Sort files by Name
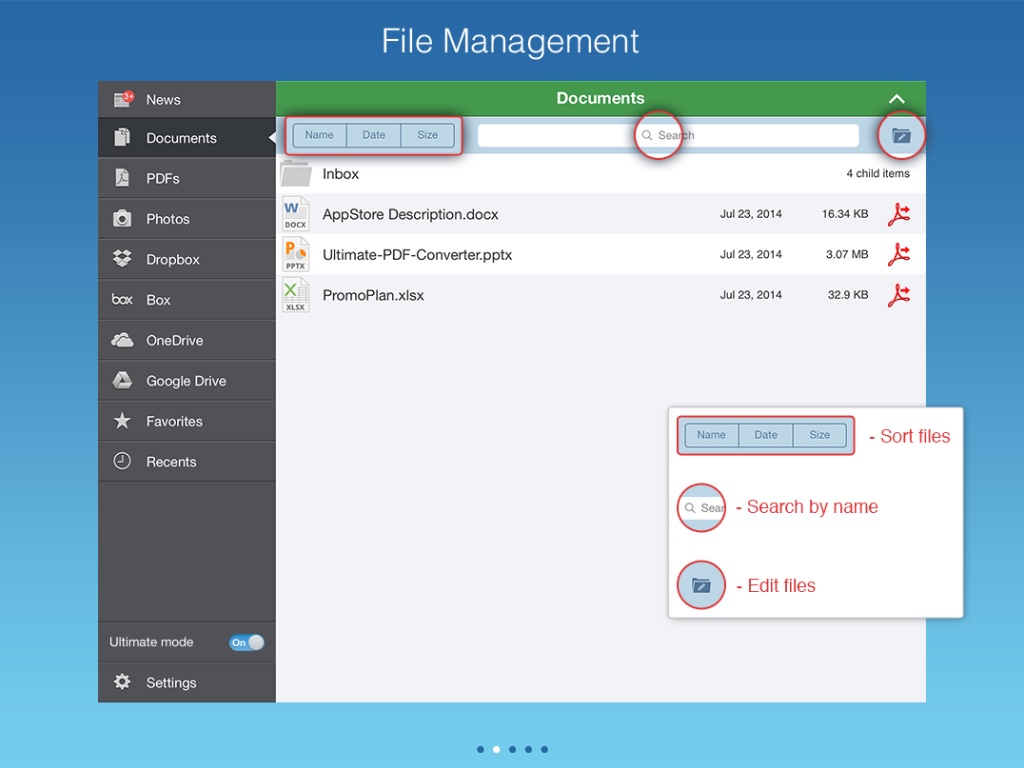This screenshot has height=768, width=1024. [x=319, y=135]
